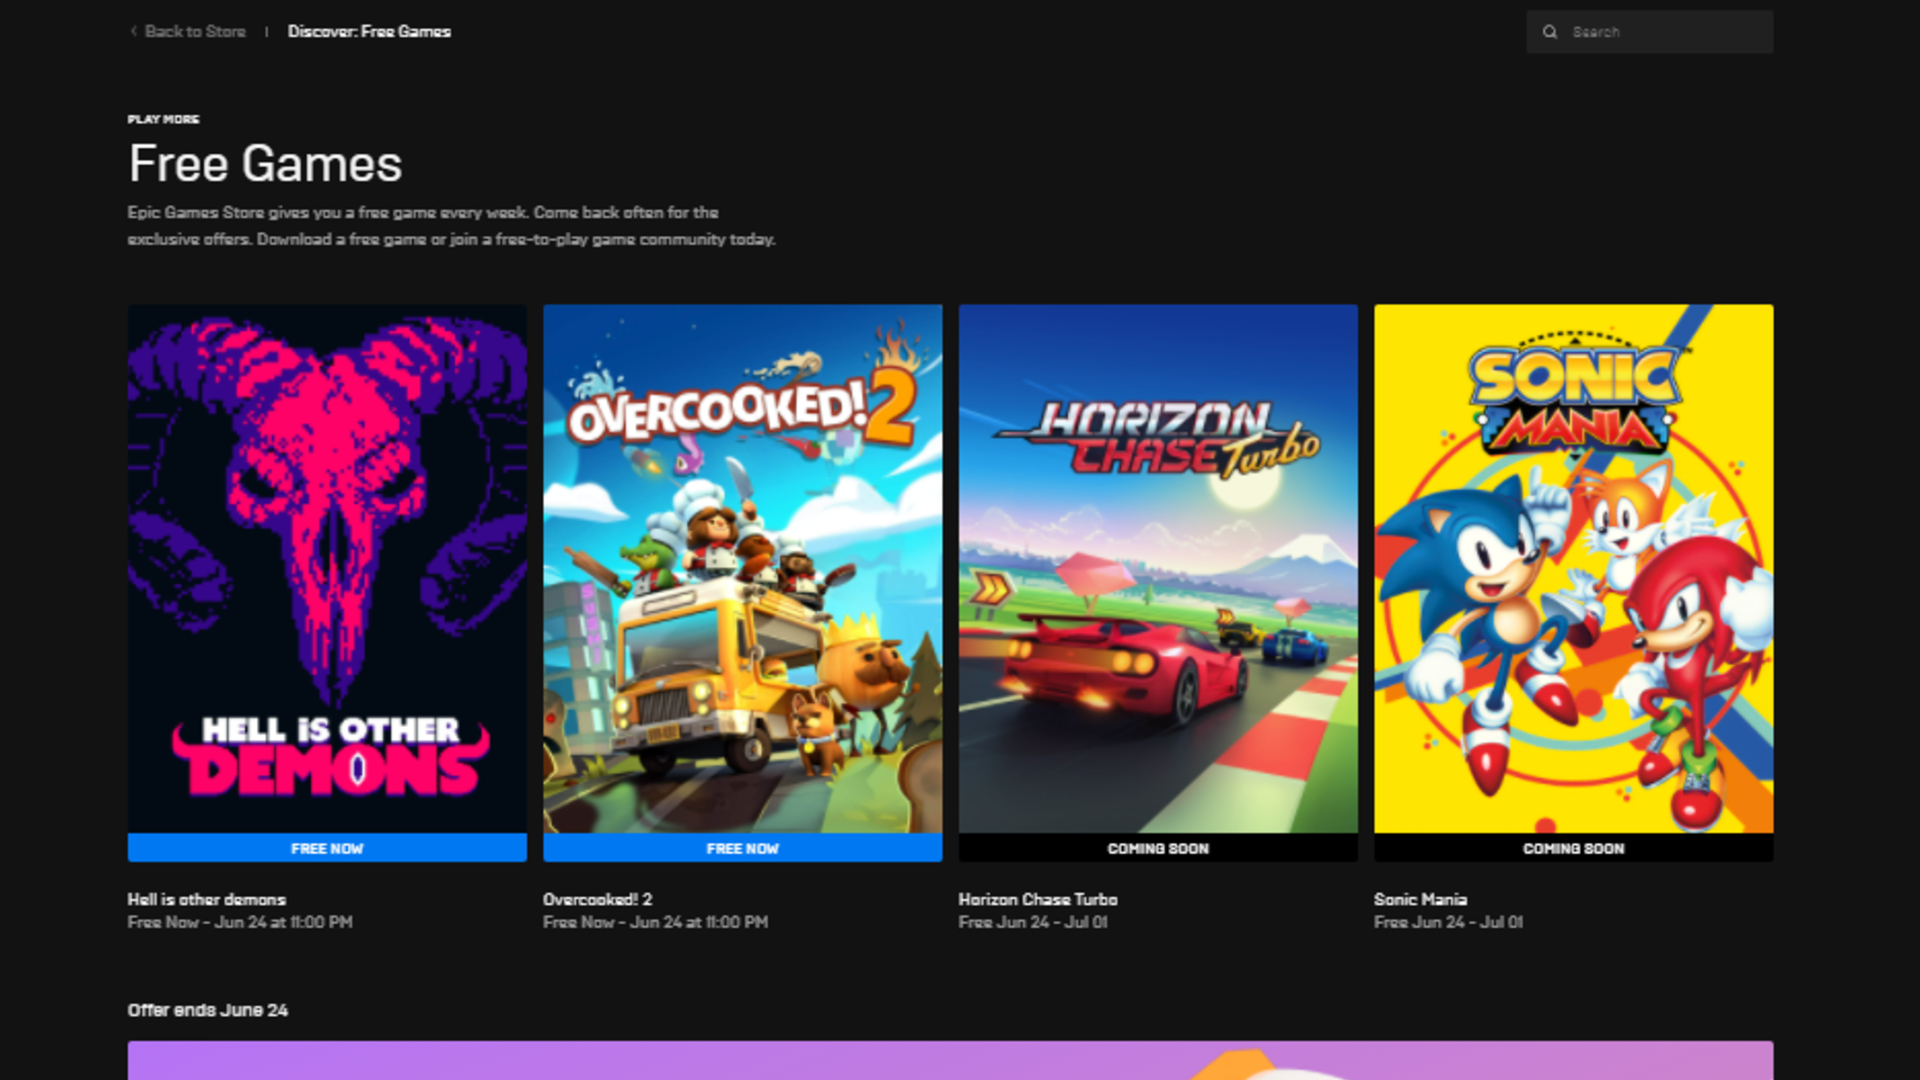Open the Horizon Chase Turbo title link
The image size is (1920, 1080).
pos(1037,899)
